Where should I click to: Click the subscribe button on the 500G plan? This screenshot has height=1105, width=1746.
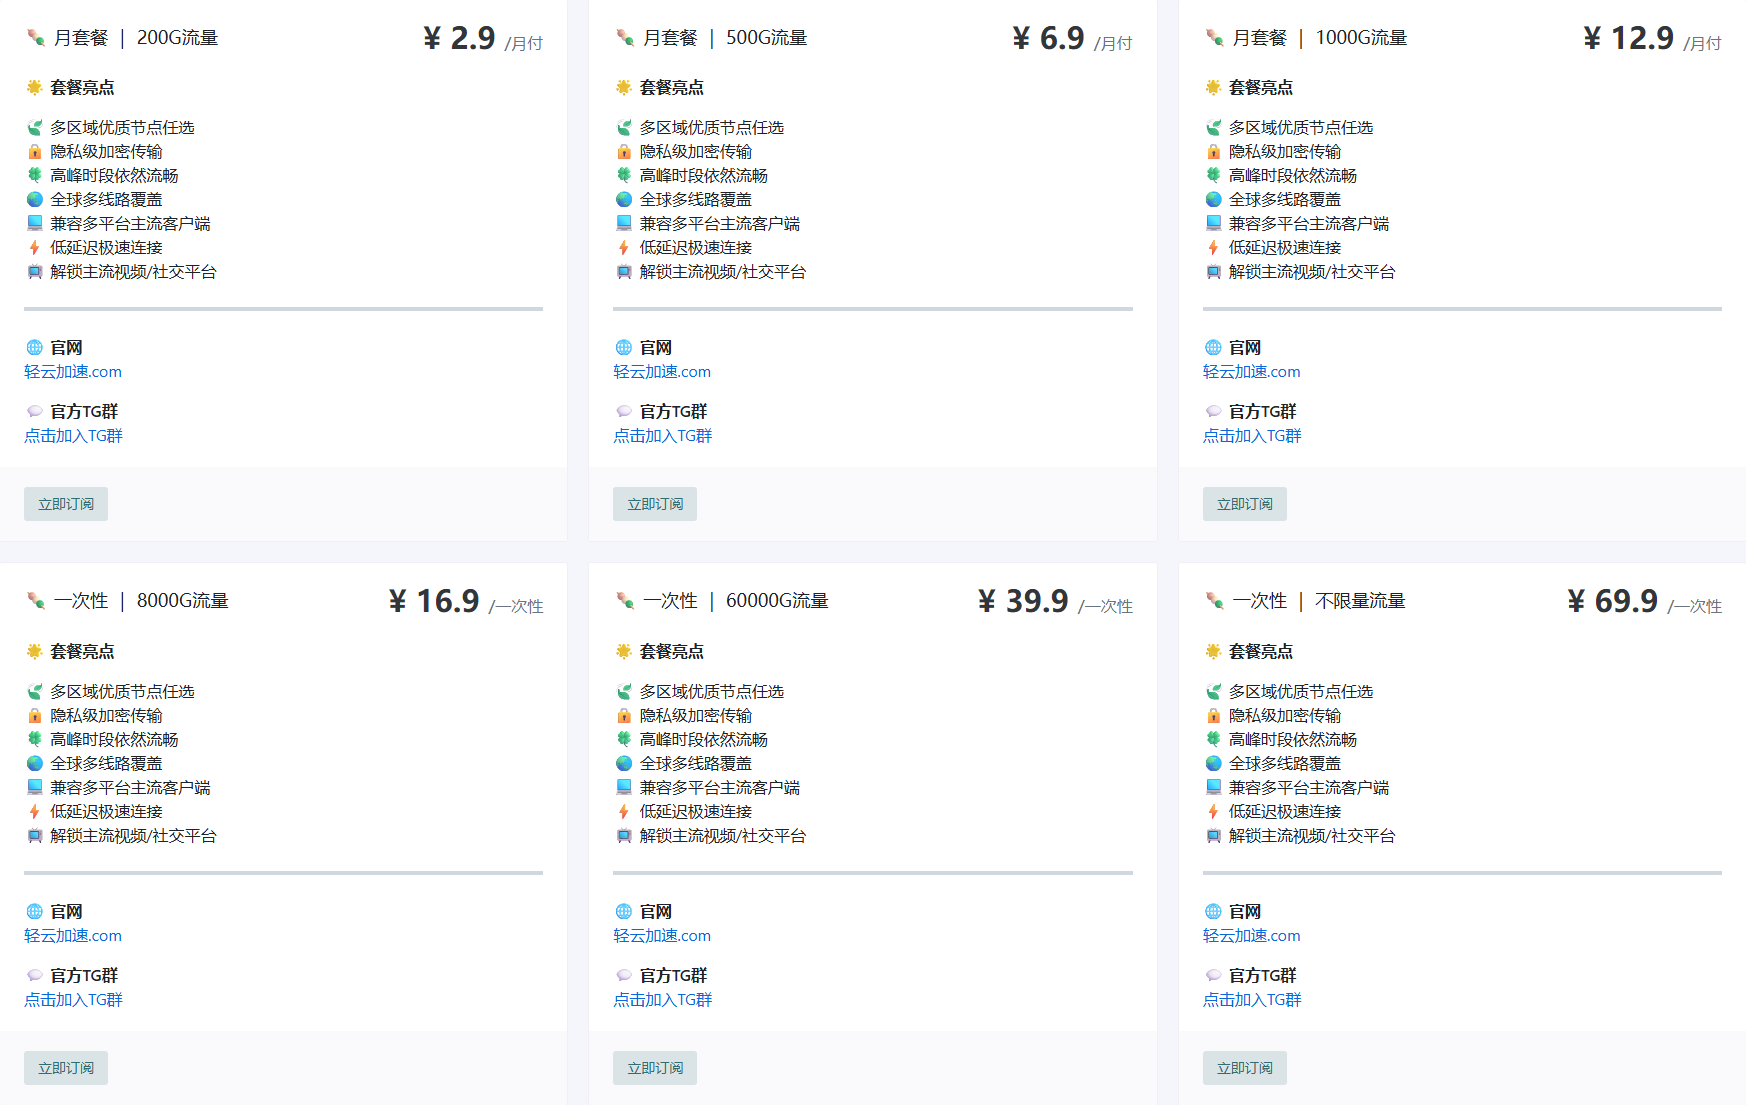click(655, 504)
